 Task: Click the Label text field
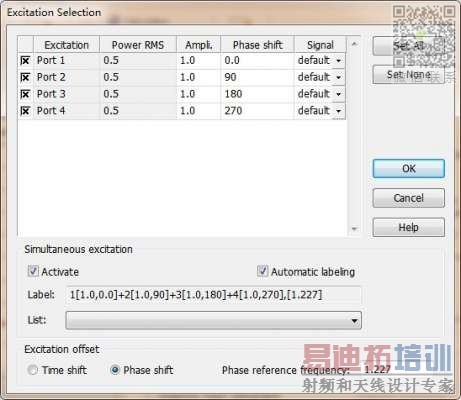click(x=214, y=295)
